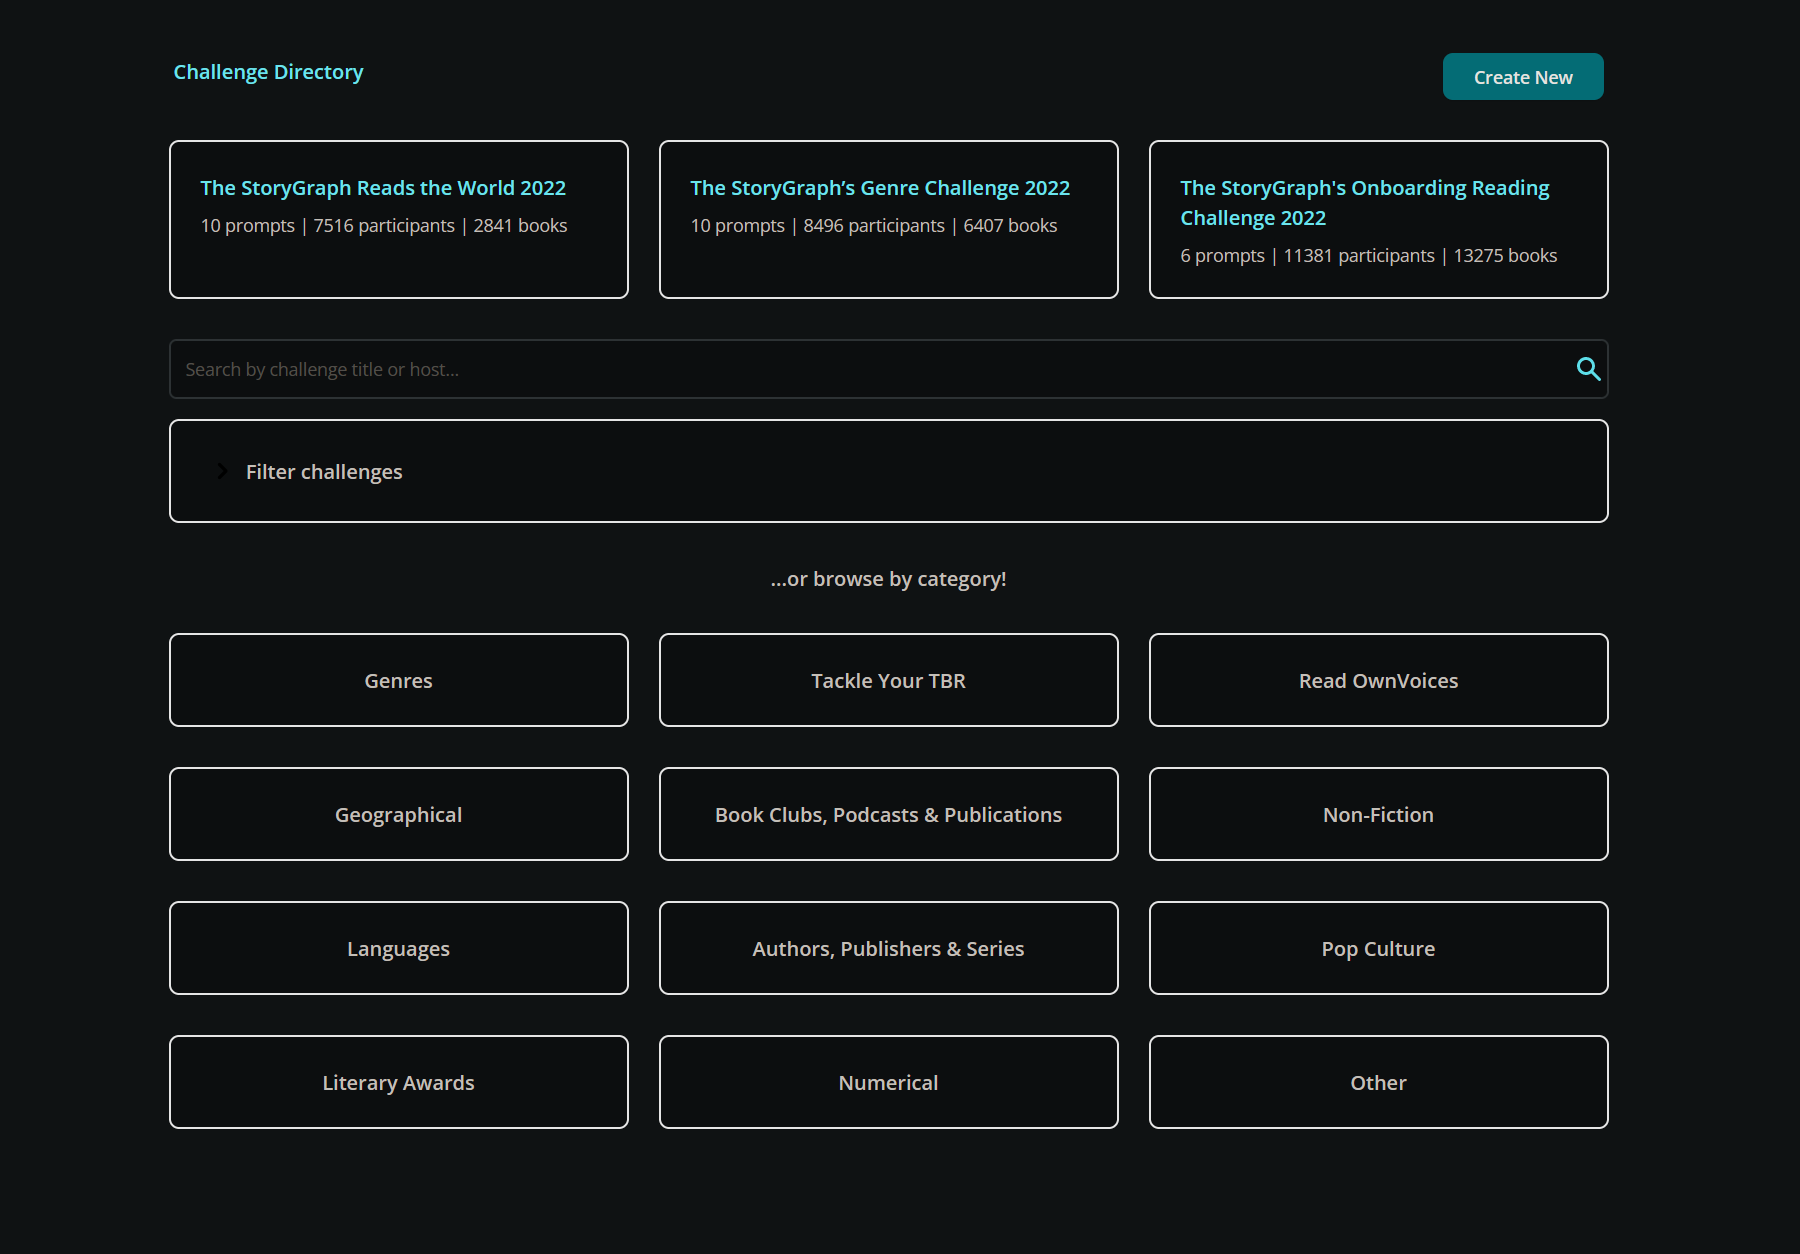Screen dimensions: 1800x1254
Task: Select the Tackle Your TBR category
Action: 888,680
